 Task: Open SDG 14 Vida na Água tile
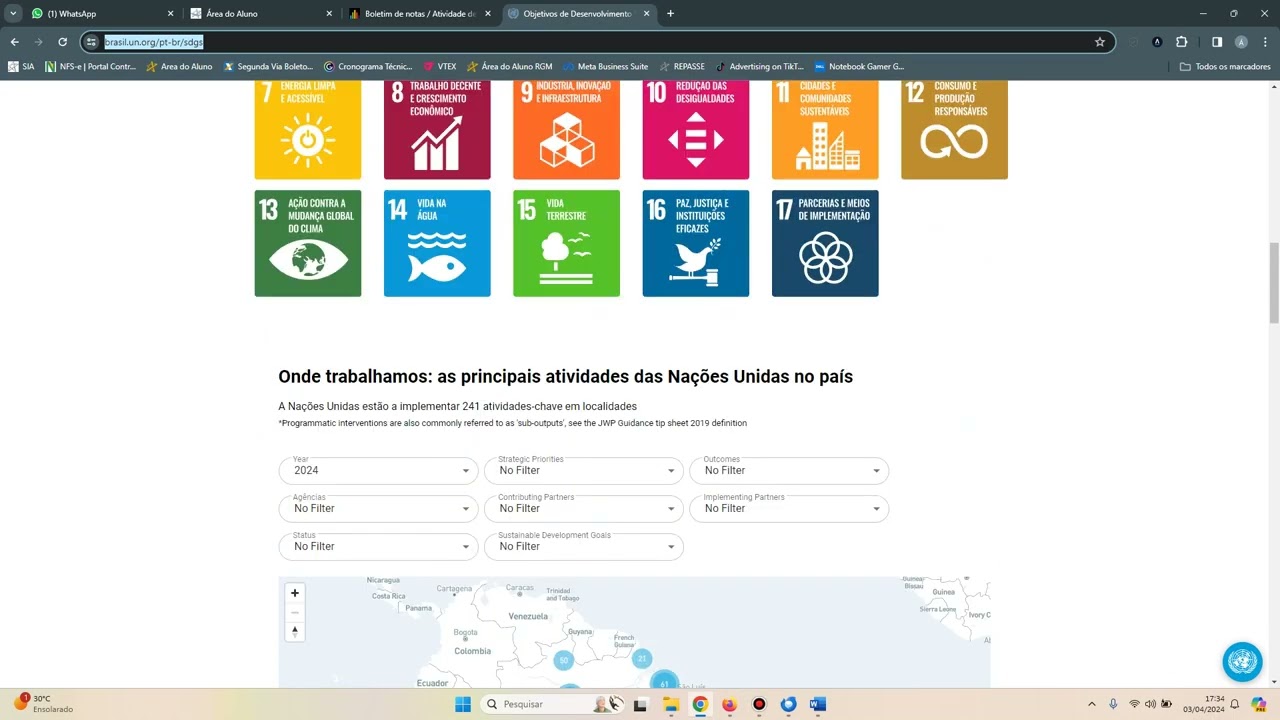pyautogui.click(x=437, y=243)
